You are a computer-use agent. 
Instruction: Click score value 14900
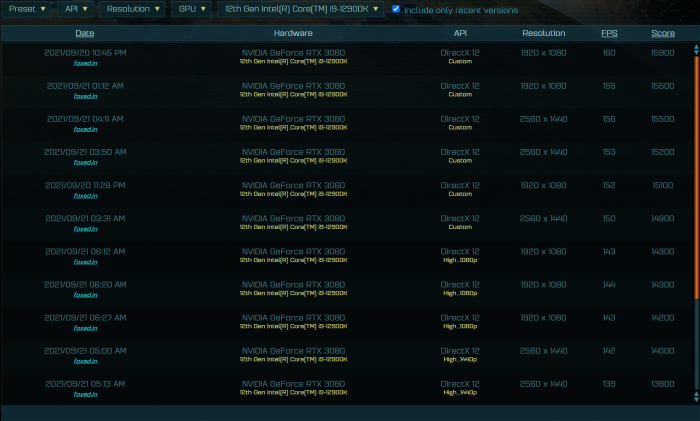coord(662,218)
